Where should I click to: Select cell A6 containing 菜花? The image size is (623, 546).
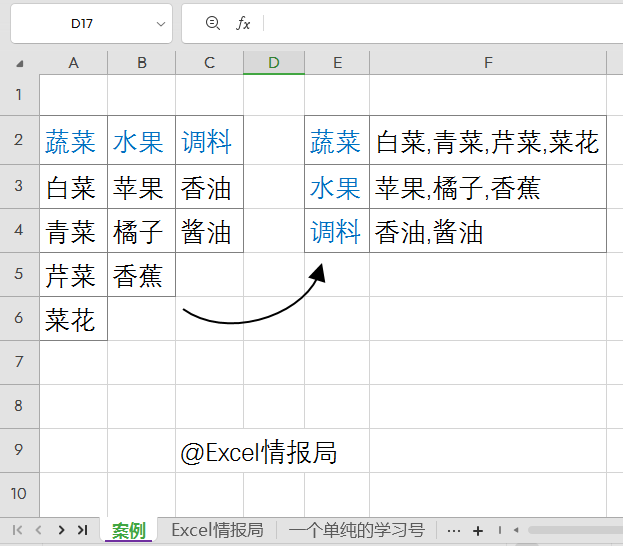pos(74,318)
